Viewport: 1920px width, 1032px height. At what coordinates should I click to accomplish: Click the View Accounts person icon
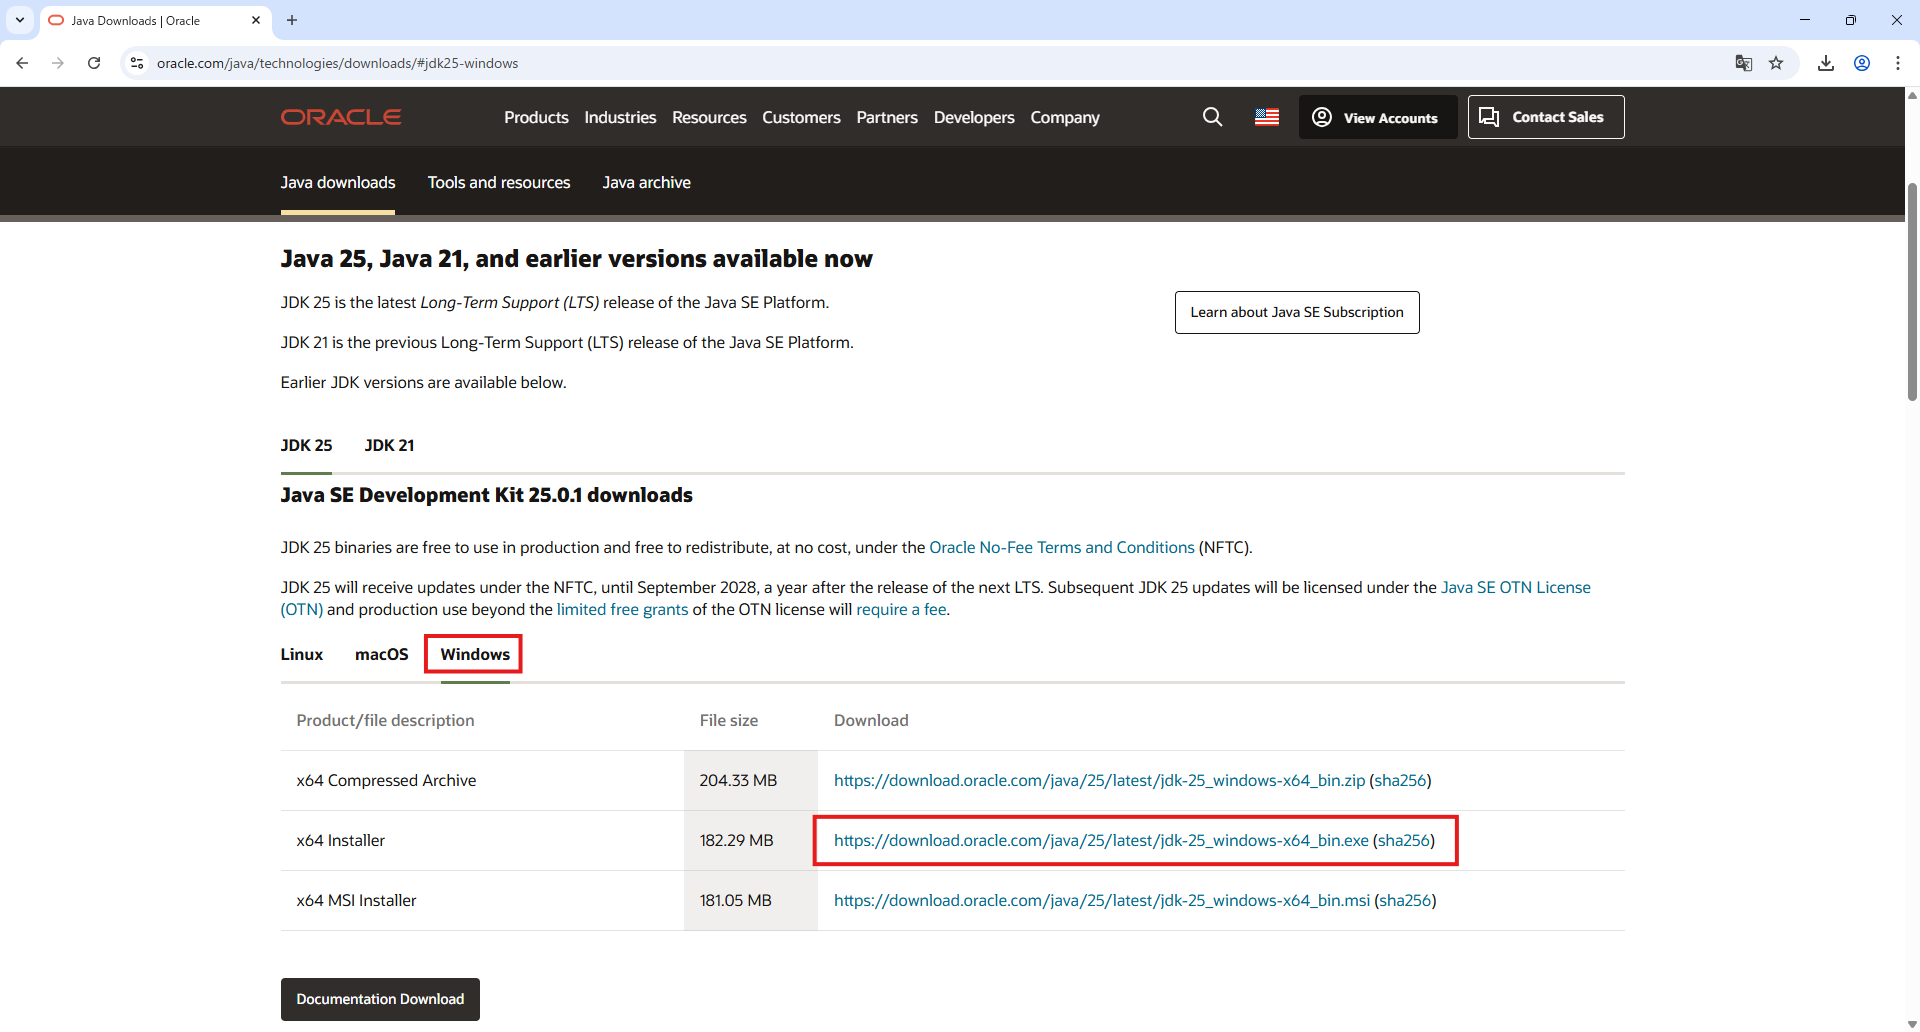[x=1322, y=117]
